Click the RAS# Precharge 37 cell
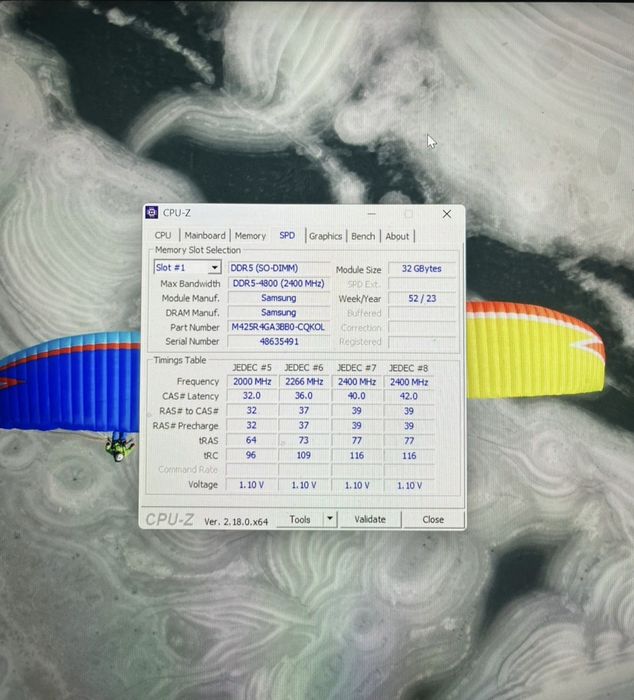This screenshot has width=634, height=700. coord(304,425)
